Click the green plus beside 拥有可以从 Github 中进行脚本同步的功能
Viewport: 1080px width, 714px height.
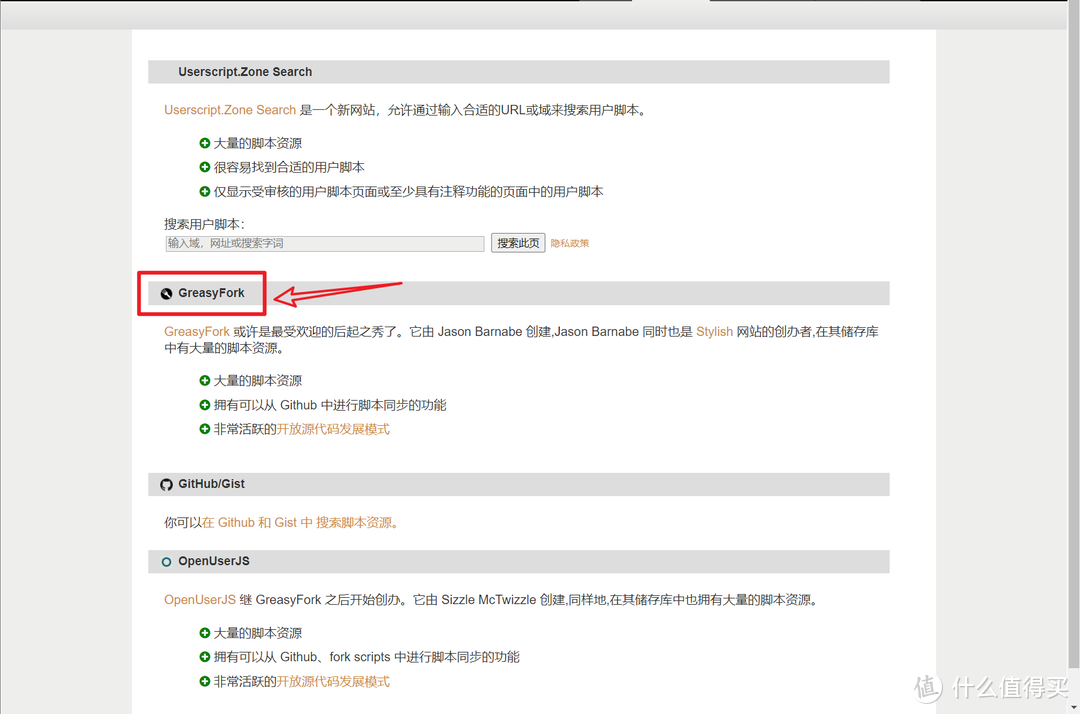coord(205,405)
